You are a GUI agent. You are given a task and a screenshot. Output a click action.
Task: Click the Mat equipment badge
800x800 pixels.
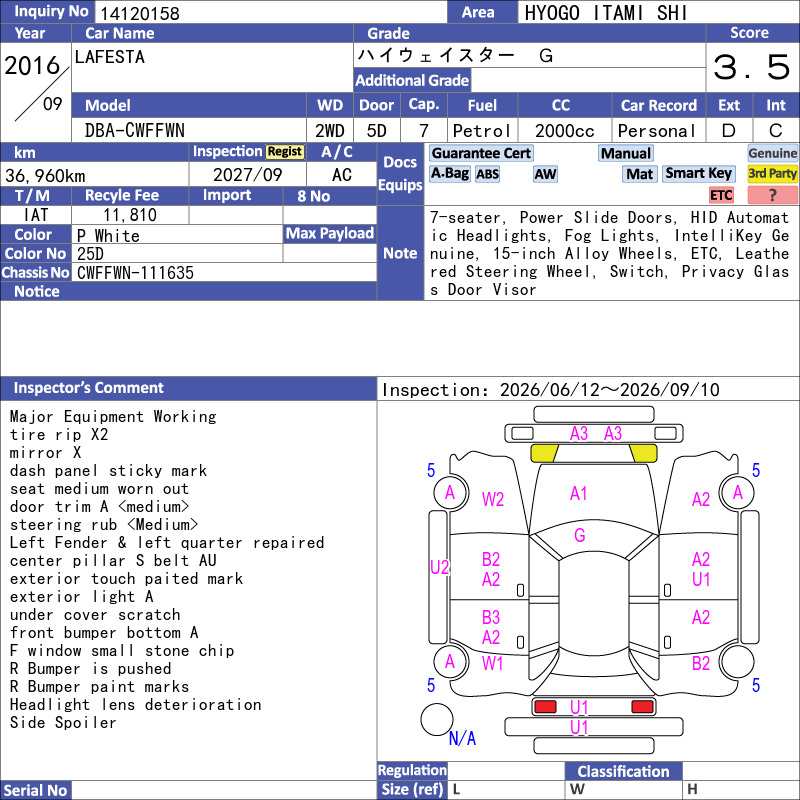point(639,174)
